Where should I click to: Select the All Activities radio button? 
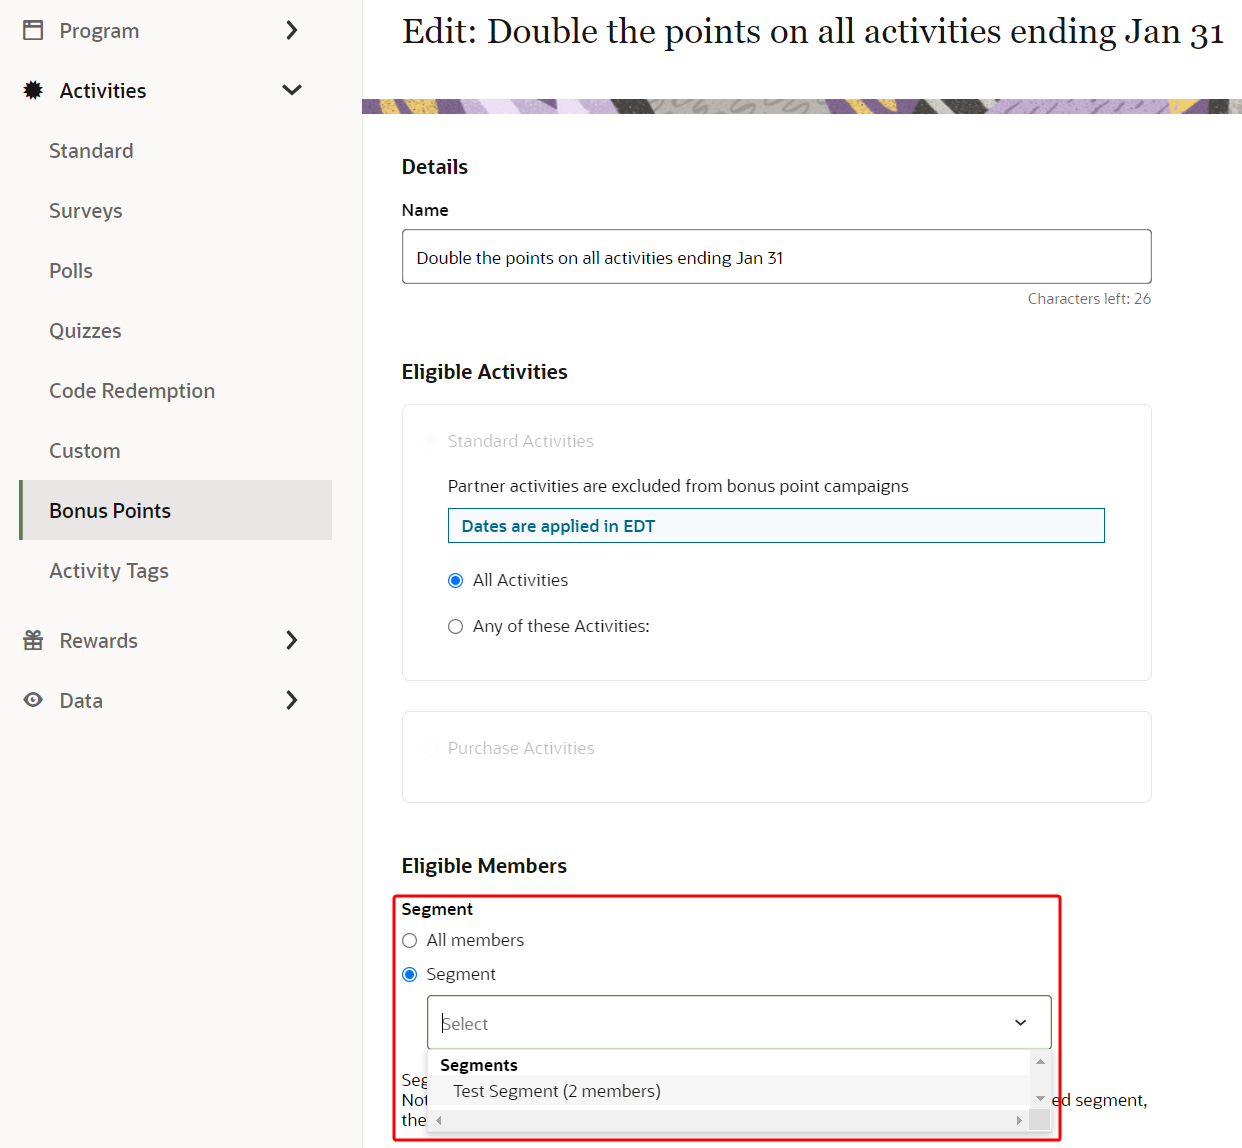click(456, 580)
